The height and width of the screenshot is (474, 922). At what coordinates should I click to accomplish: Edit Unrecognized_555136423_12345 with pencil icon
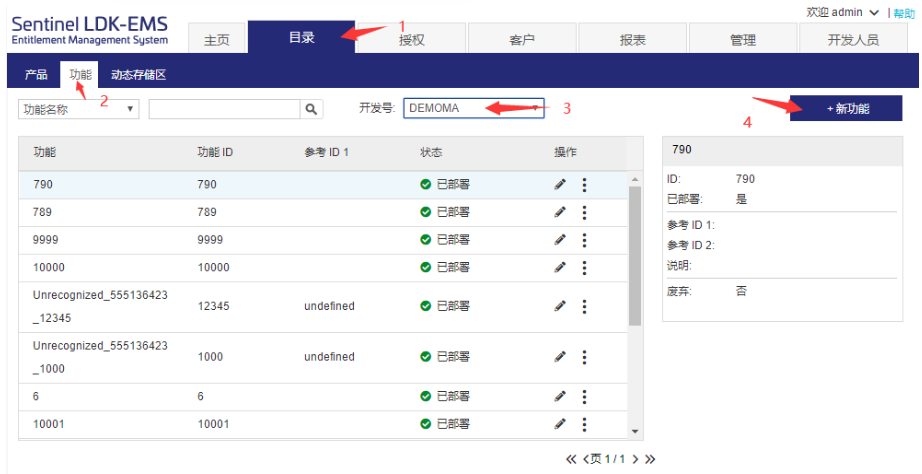click(x=560, y=306)
